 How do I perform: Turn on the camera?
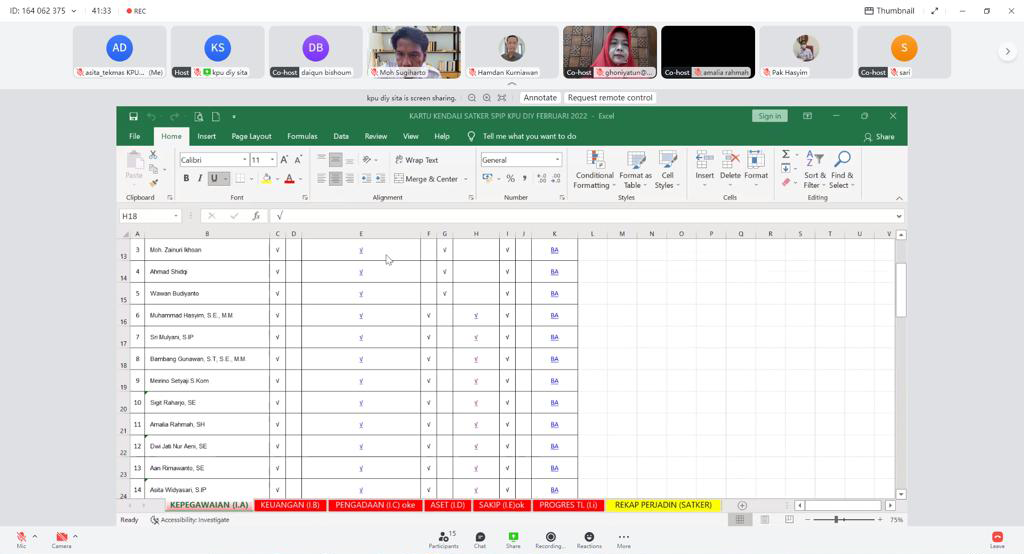point(61,538)
